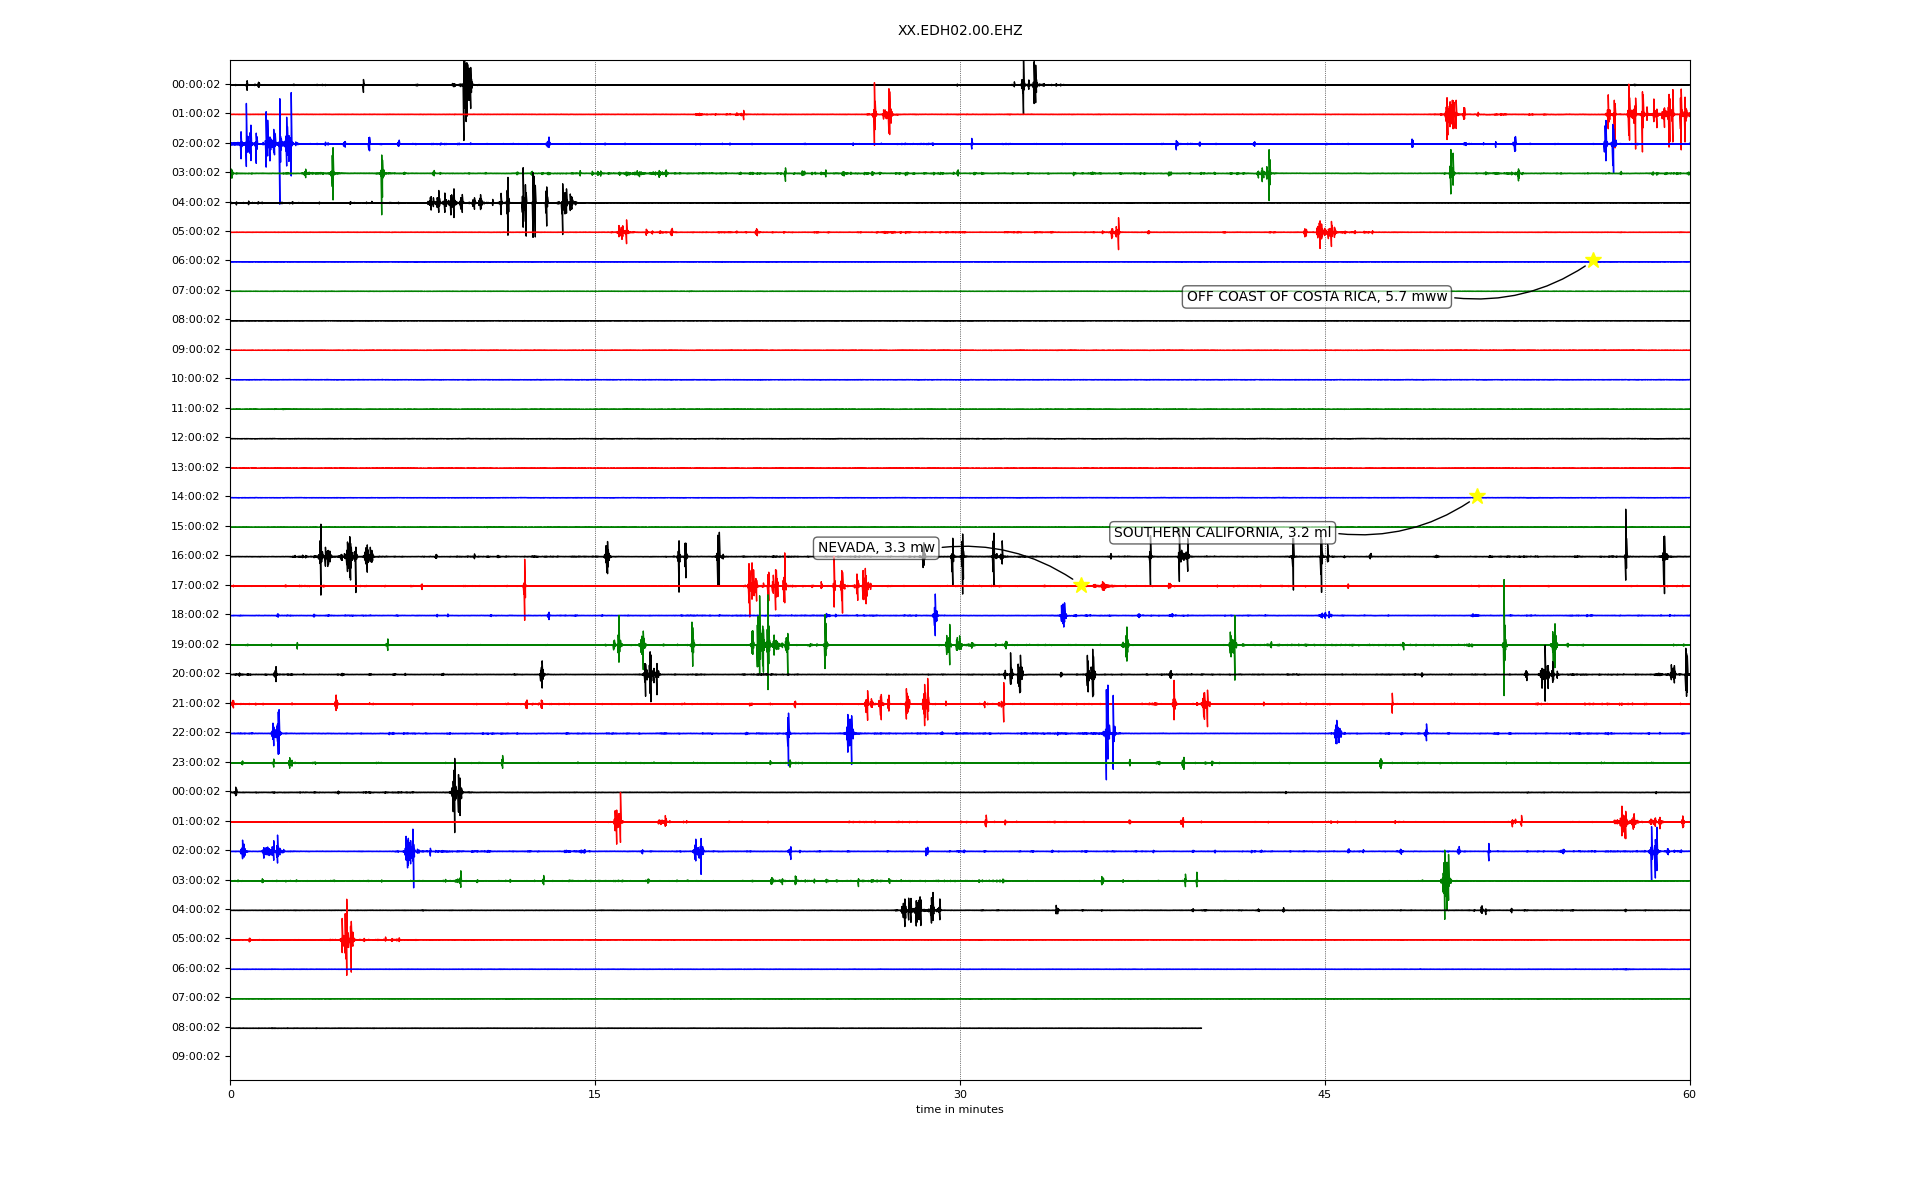The width and height of the screenshot is (1920, 1200).
Task: Click the 14:00:02 time label
Action: (196, 497)
